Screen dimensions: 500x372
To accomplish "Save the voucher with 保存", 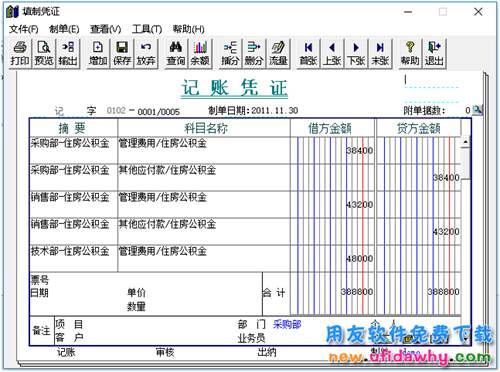I will point(122,53).
